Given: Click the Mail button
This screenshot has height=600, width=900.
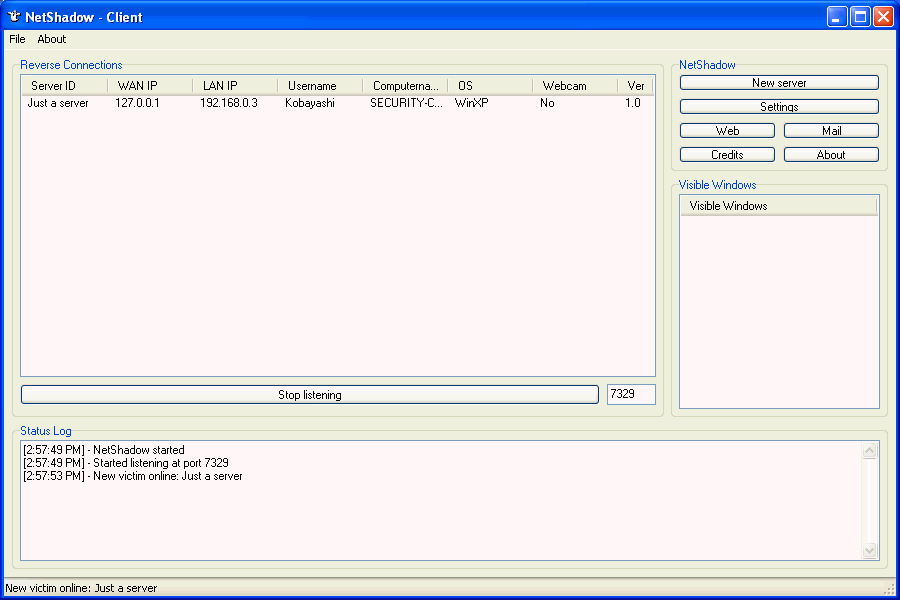Looking at the screenshot, I should pos(831,130).
